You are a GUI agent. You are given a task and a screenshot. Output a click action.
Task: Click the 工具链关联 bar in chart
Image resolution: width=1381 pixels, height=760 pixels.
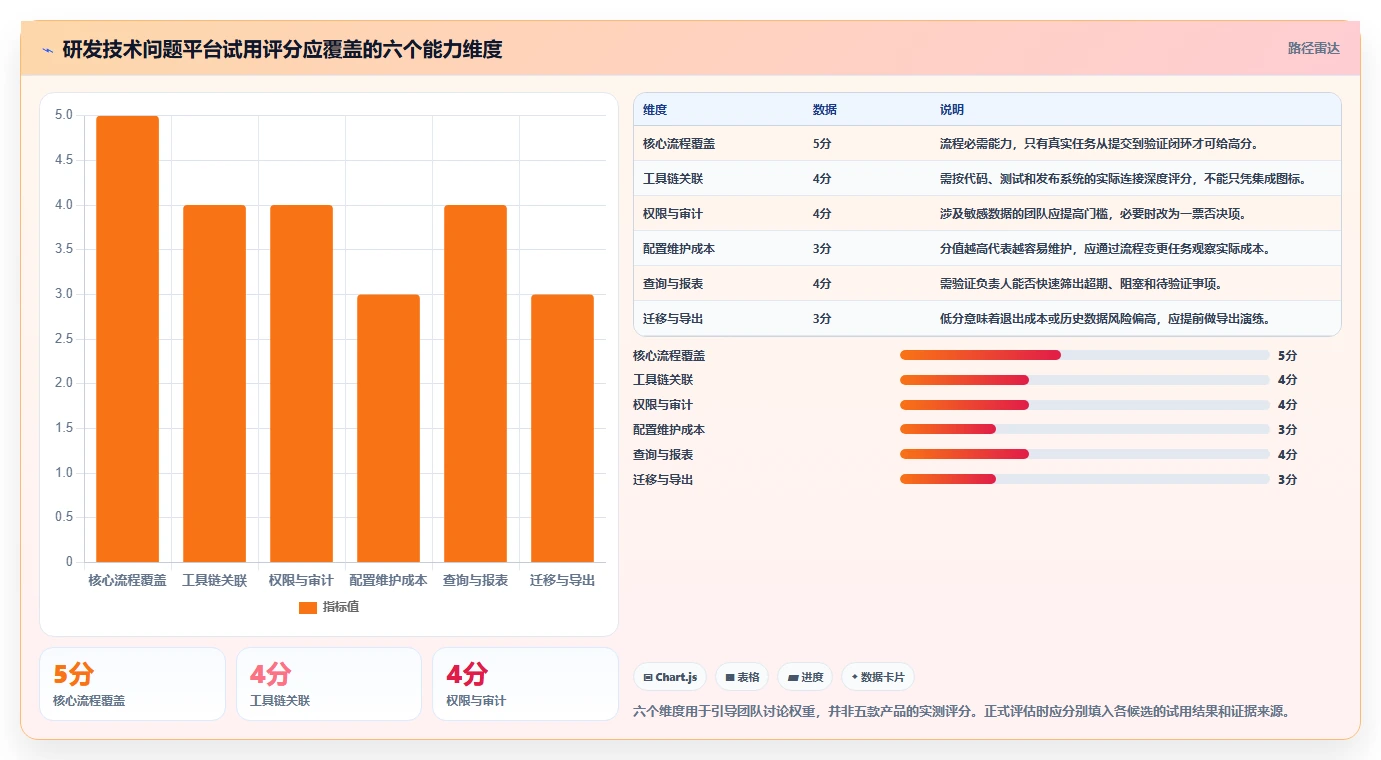coord(214,383)
